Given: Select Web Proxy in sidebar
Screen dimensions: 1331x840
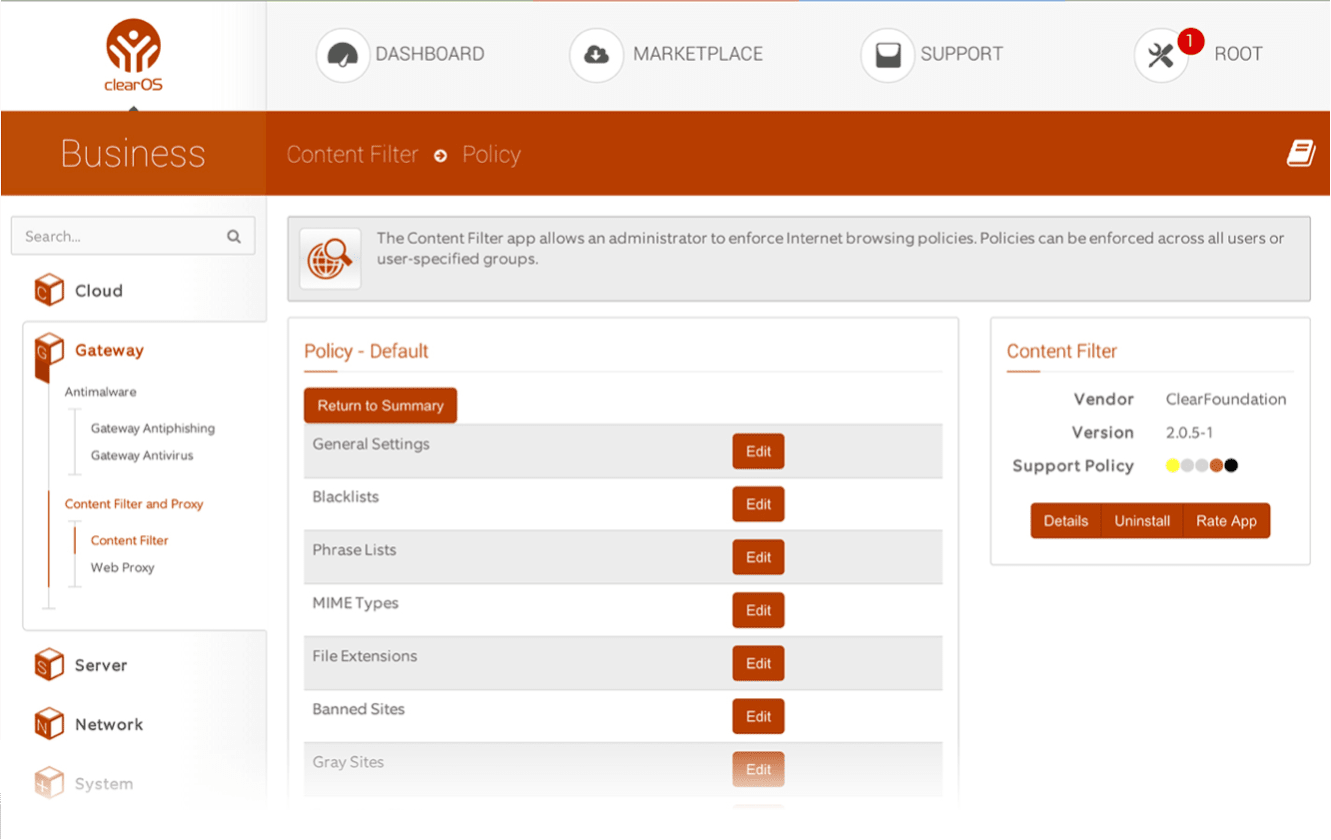Looking at the screenshot, I should 122,568.
